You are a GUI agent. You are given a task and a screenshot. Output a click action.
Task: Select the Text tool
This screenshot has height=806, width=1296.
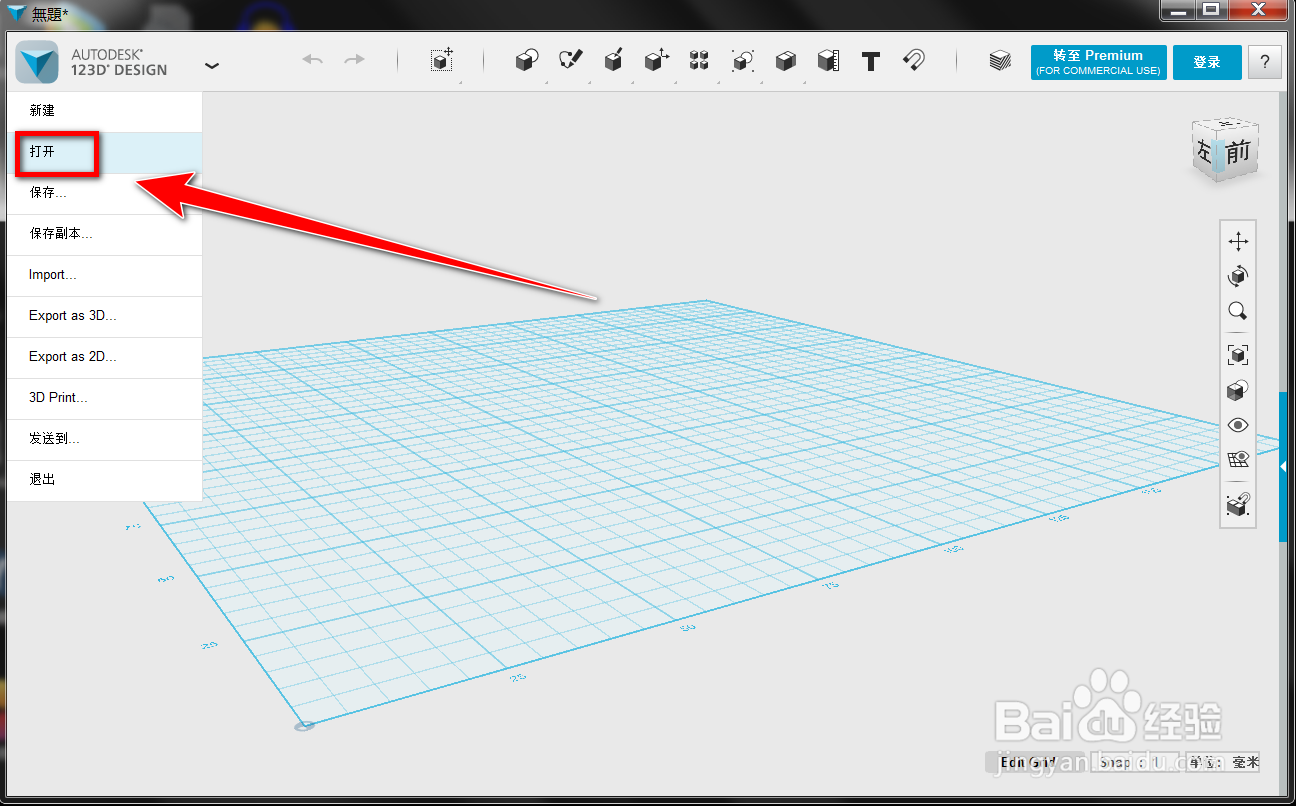click(871, 61)
